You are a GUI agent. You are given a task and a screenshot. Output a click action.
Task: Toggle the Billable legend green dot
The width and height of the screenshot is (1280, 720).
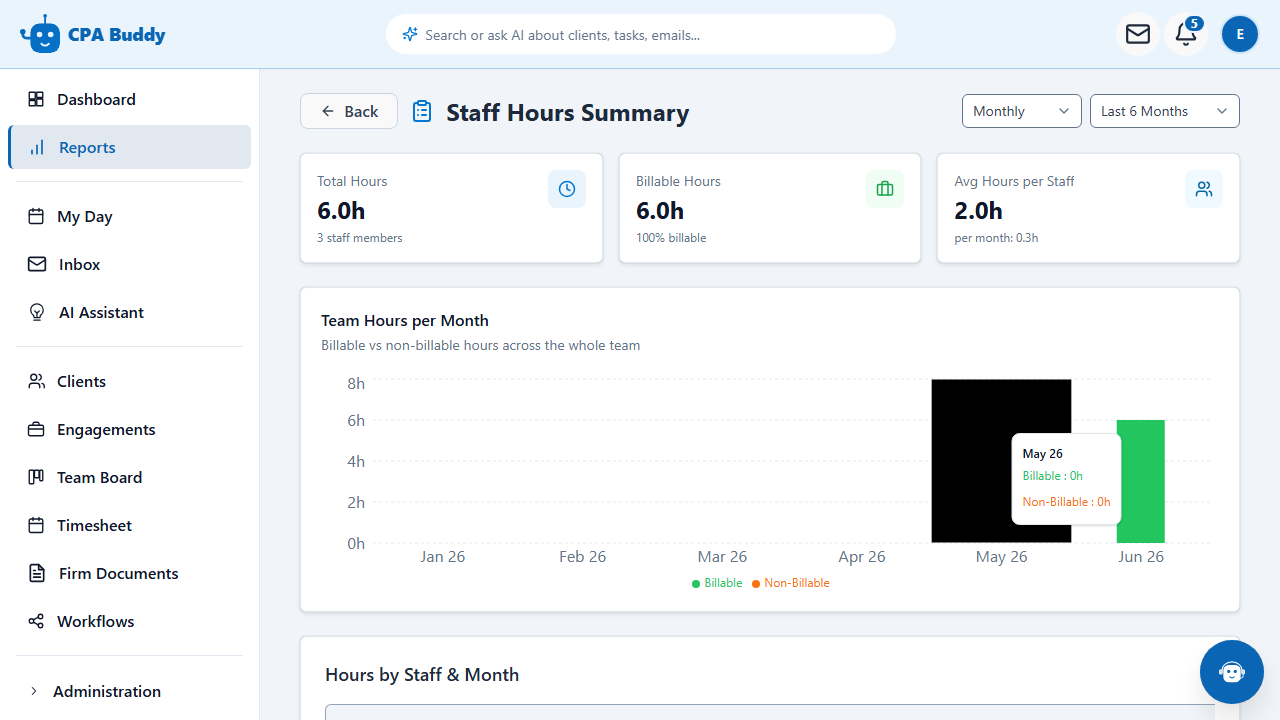[696, 584]
